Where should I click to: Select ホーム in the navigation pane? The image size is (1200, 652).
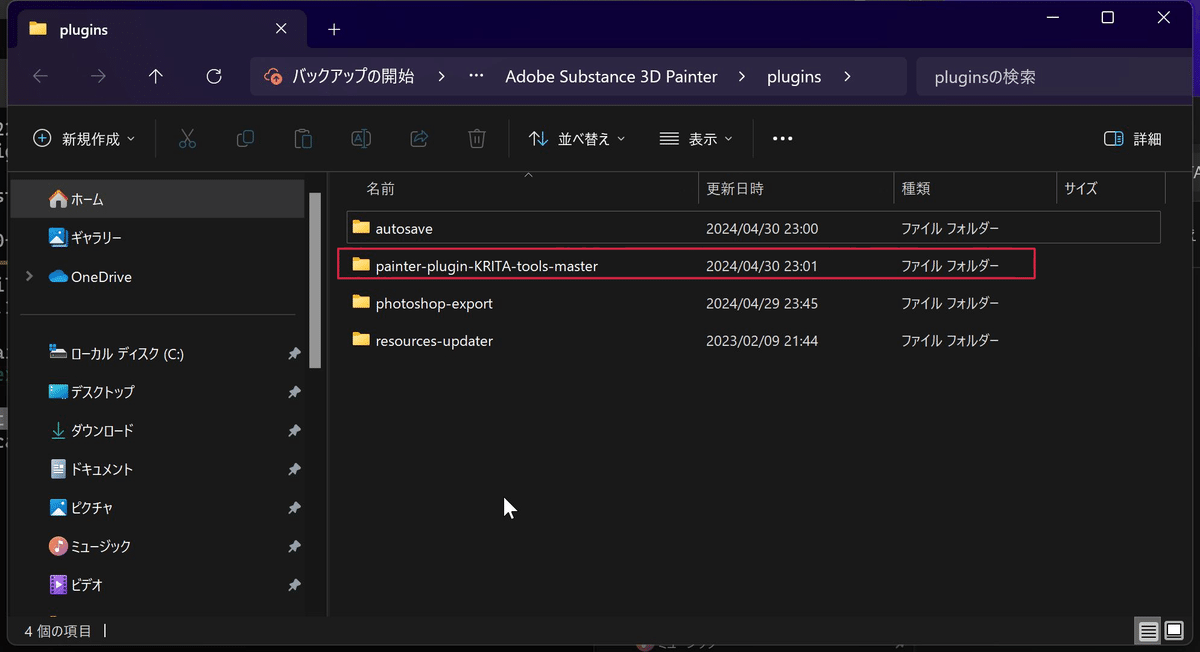(x=157, y=199)
